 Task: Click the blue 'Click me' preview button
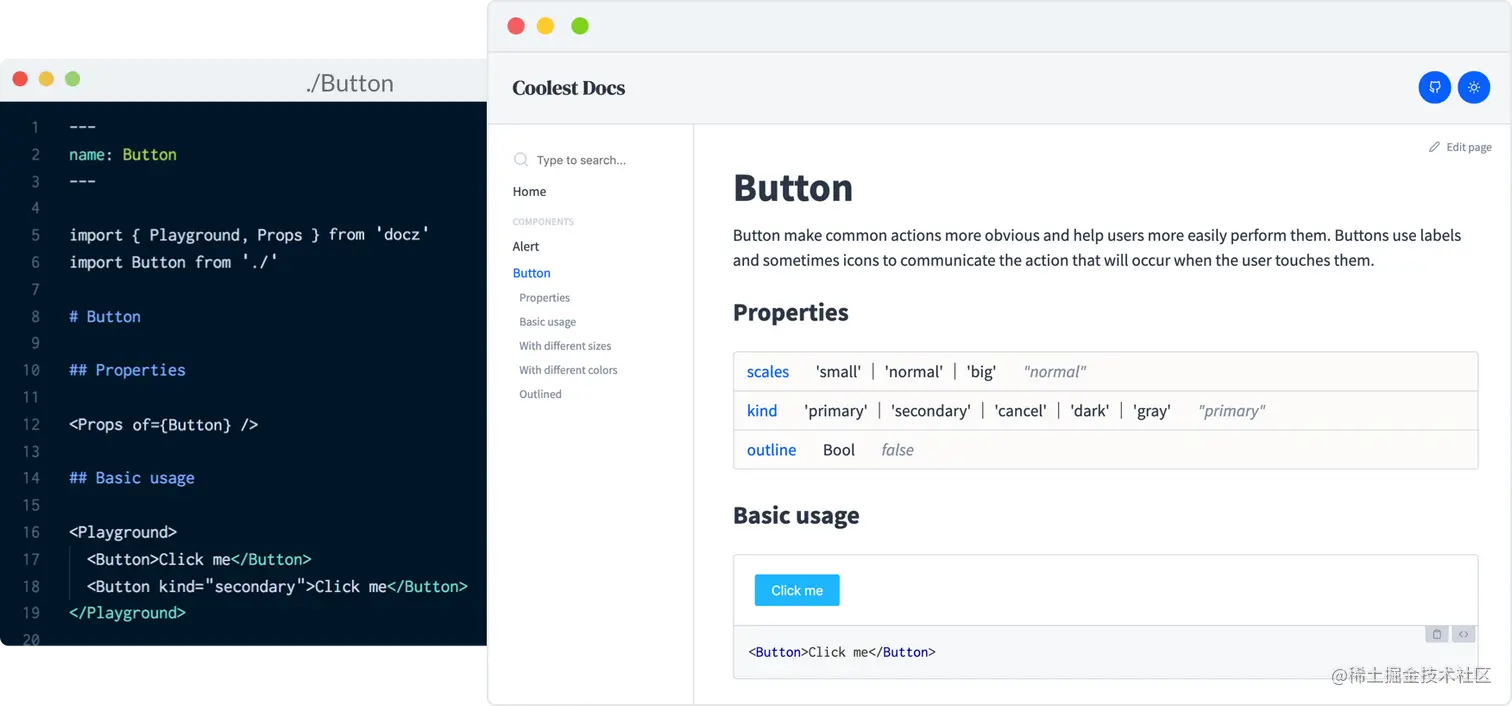point(797,590)
